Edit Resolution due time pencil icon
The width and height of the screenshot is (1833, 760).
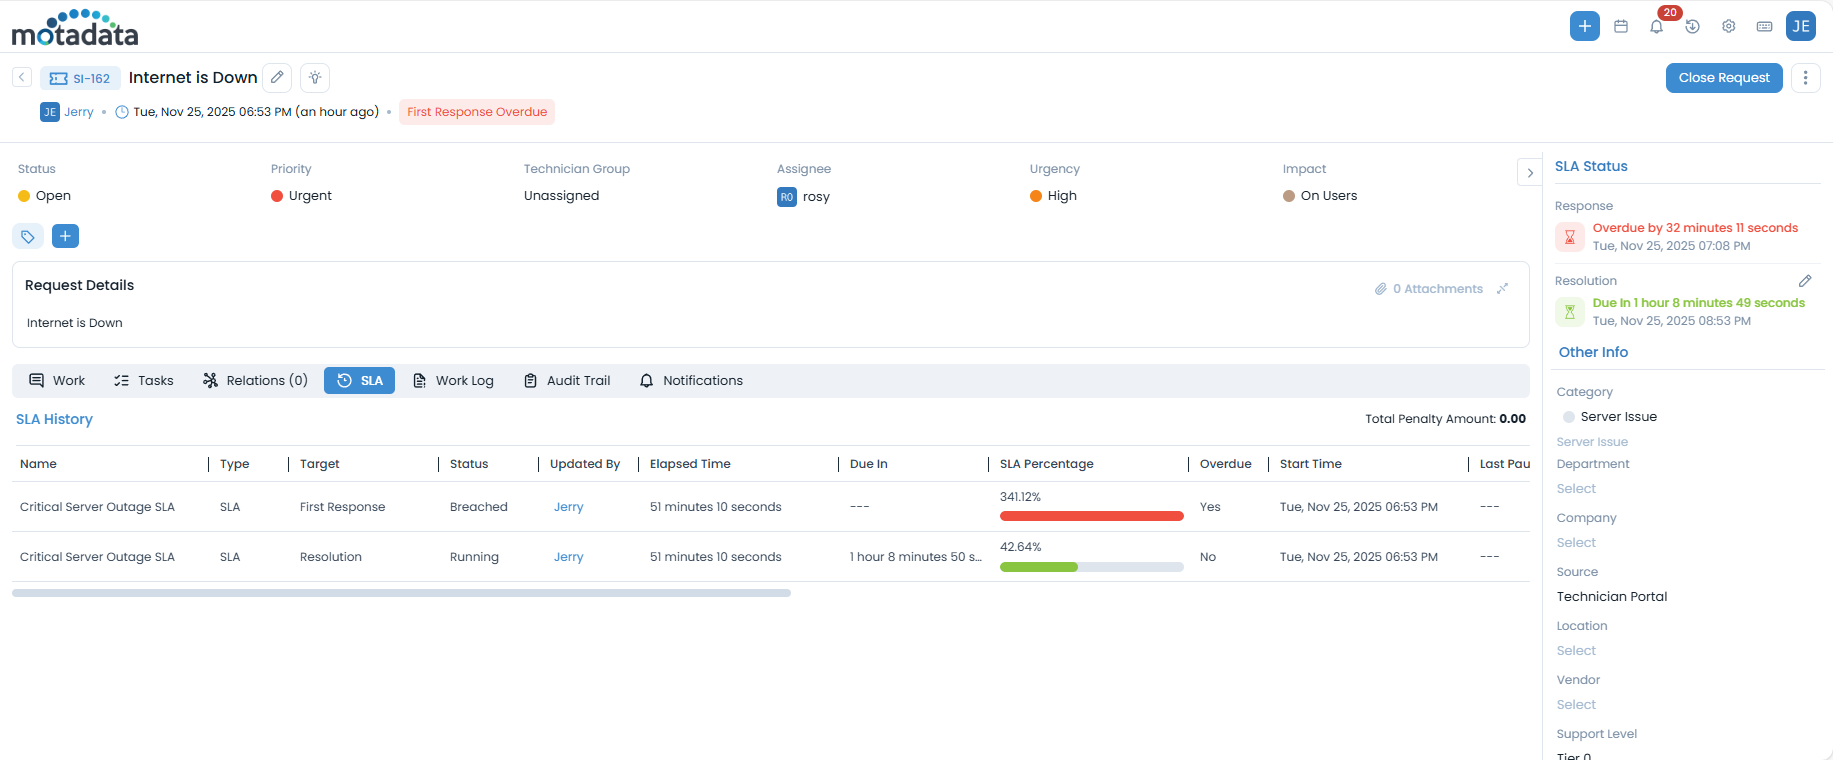1804,281
